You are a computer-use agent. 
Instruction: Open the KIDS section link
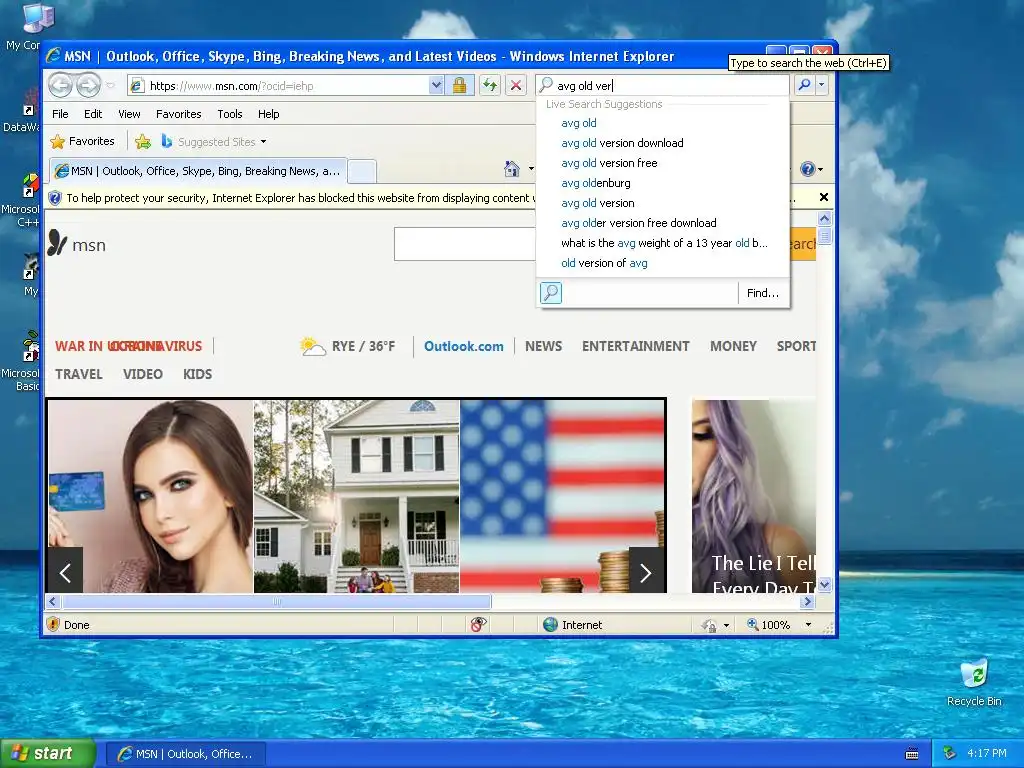coord(197,374)
